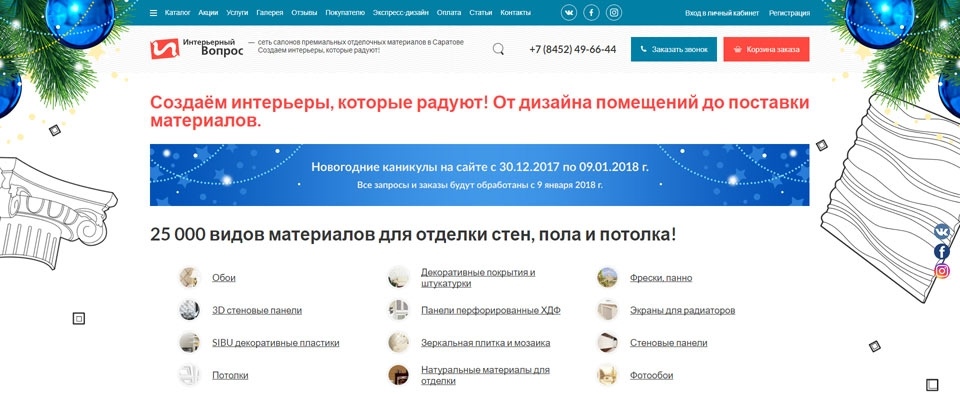Open the floating VK icon on the right edge
Screen dimensions: 960x394
[x=942, y=231]
